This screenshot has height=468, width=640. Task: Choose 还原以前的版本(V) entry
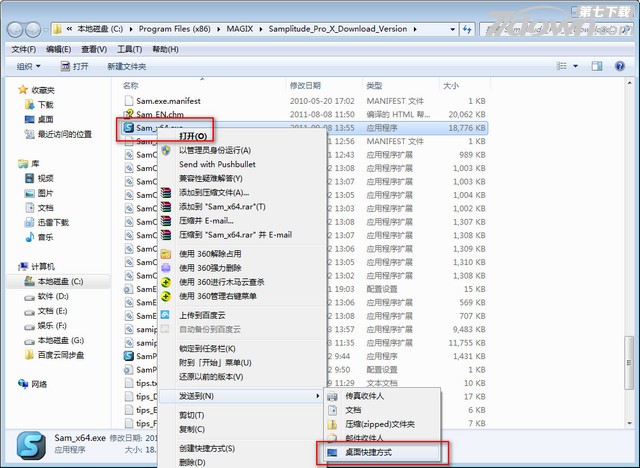point(242,377)
